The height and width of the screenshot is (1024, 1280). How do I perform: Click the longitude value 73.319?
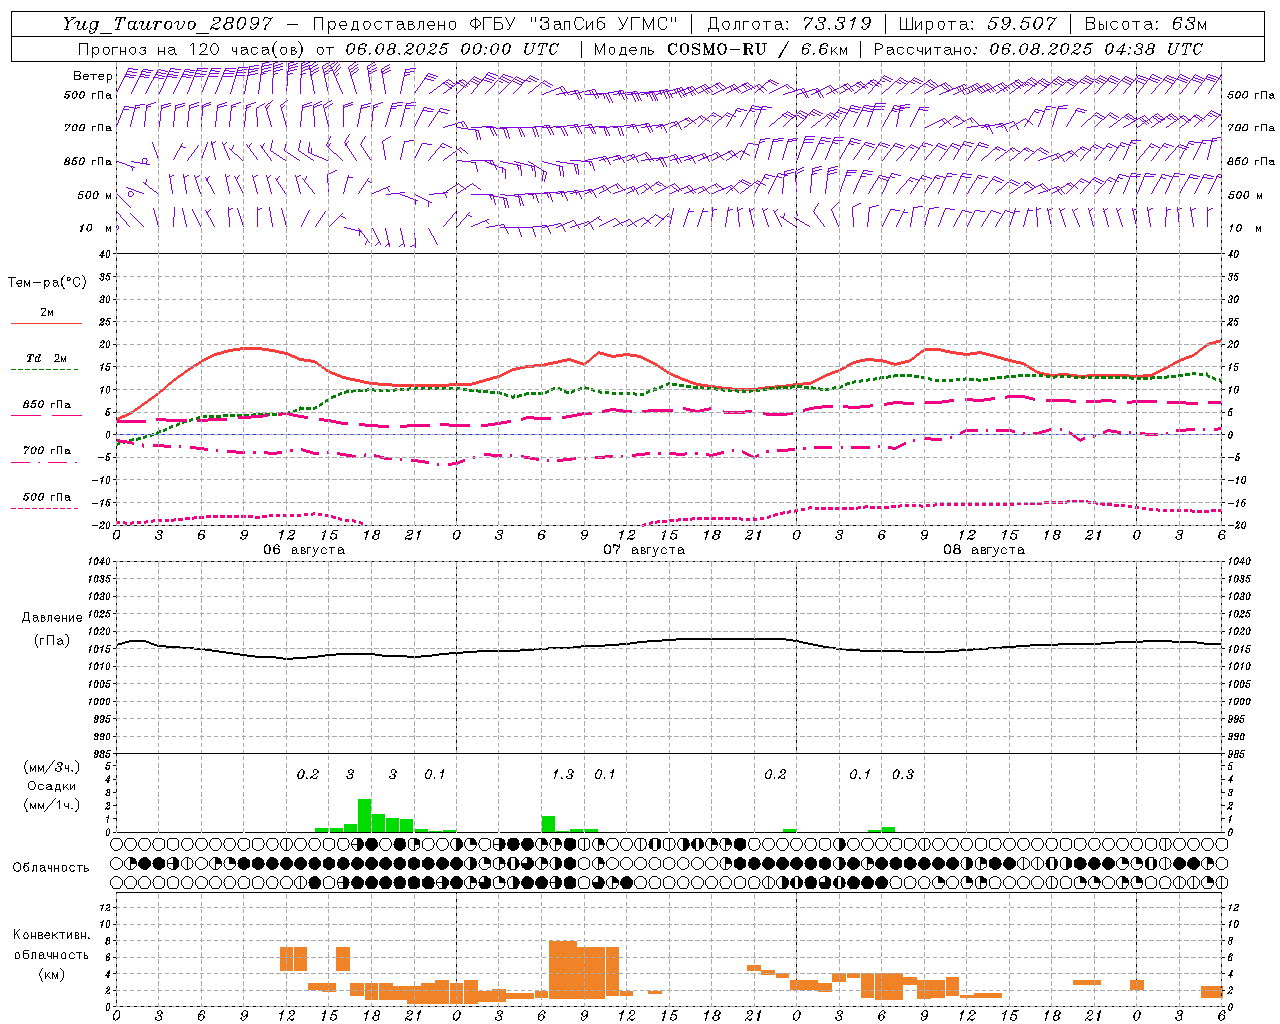838,24
